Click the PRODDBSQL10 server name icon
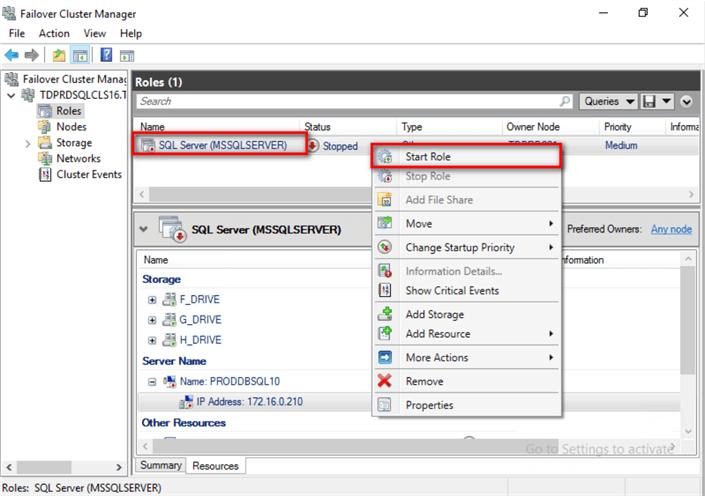This screenshot has height=496, width=705. [x=170, y=381]
